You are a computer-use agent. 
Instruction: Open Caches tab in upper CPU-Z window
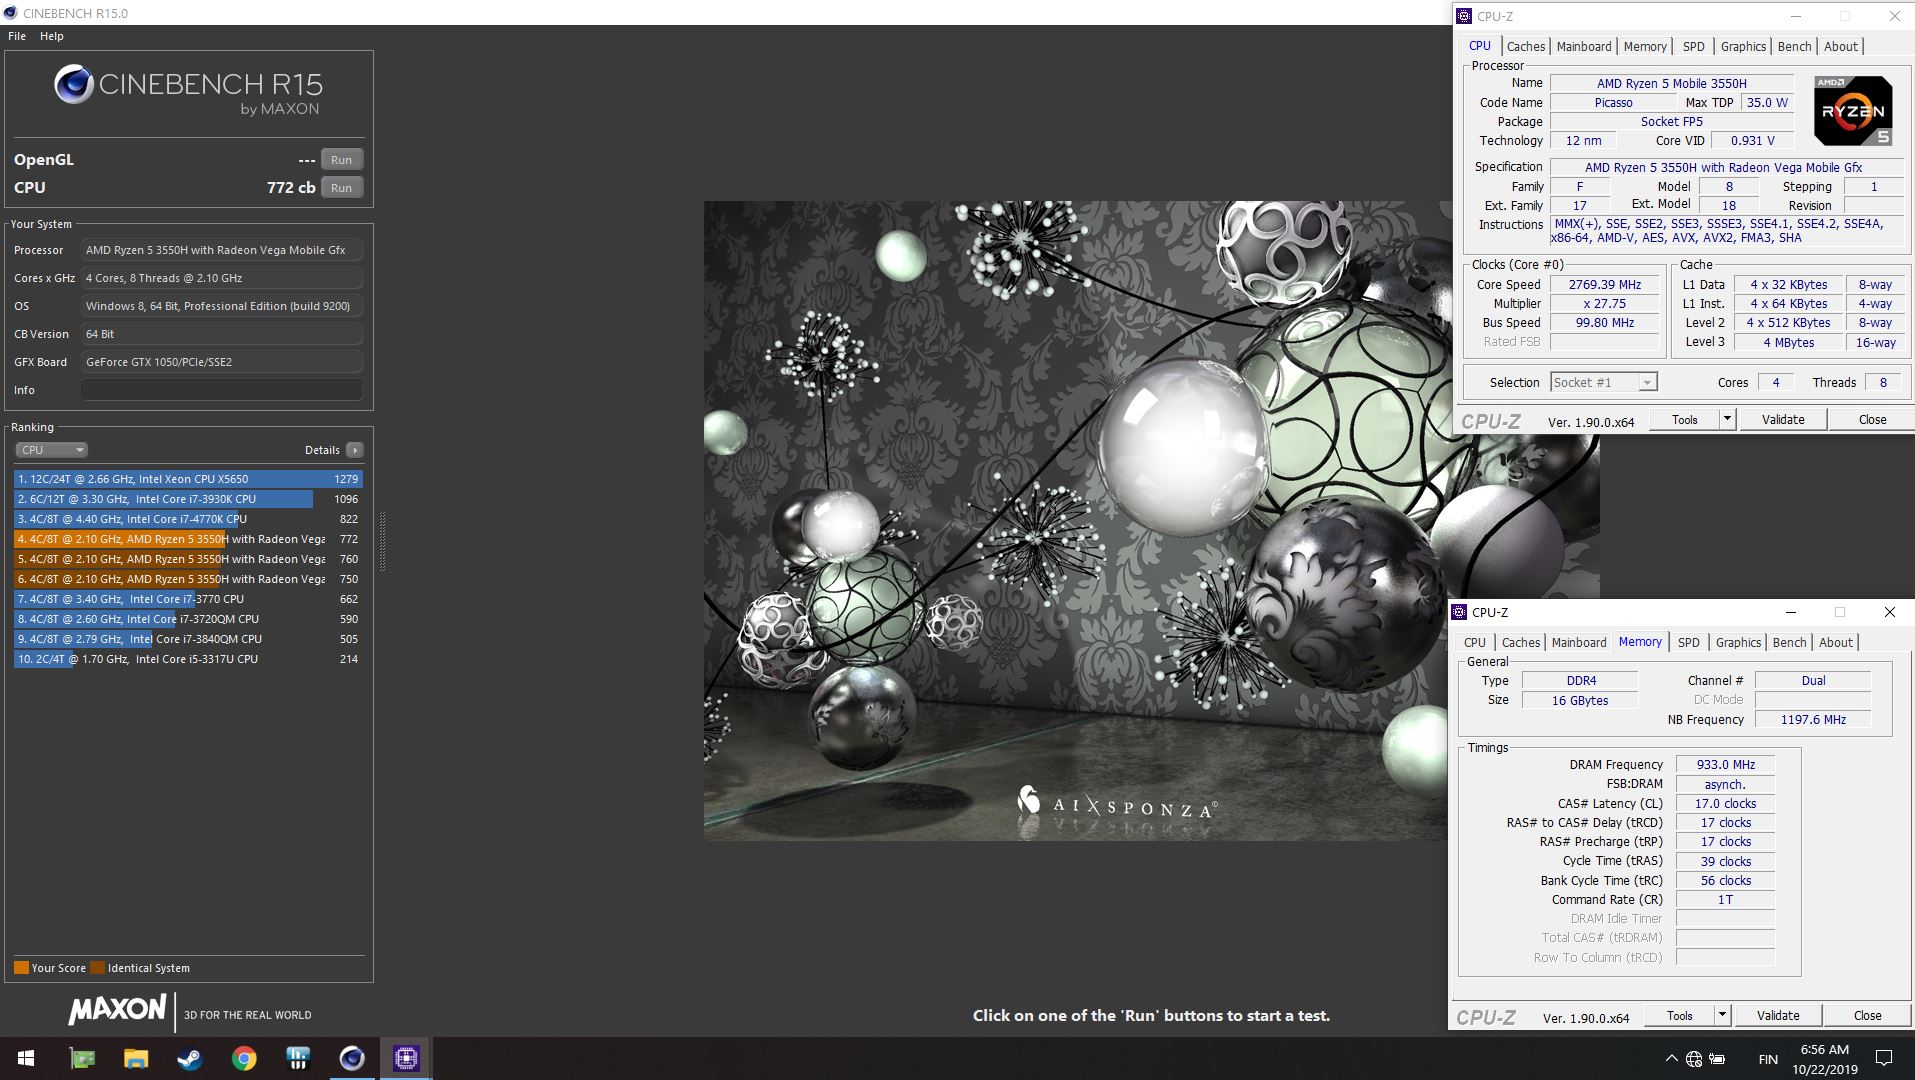[1526, 47]
